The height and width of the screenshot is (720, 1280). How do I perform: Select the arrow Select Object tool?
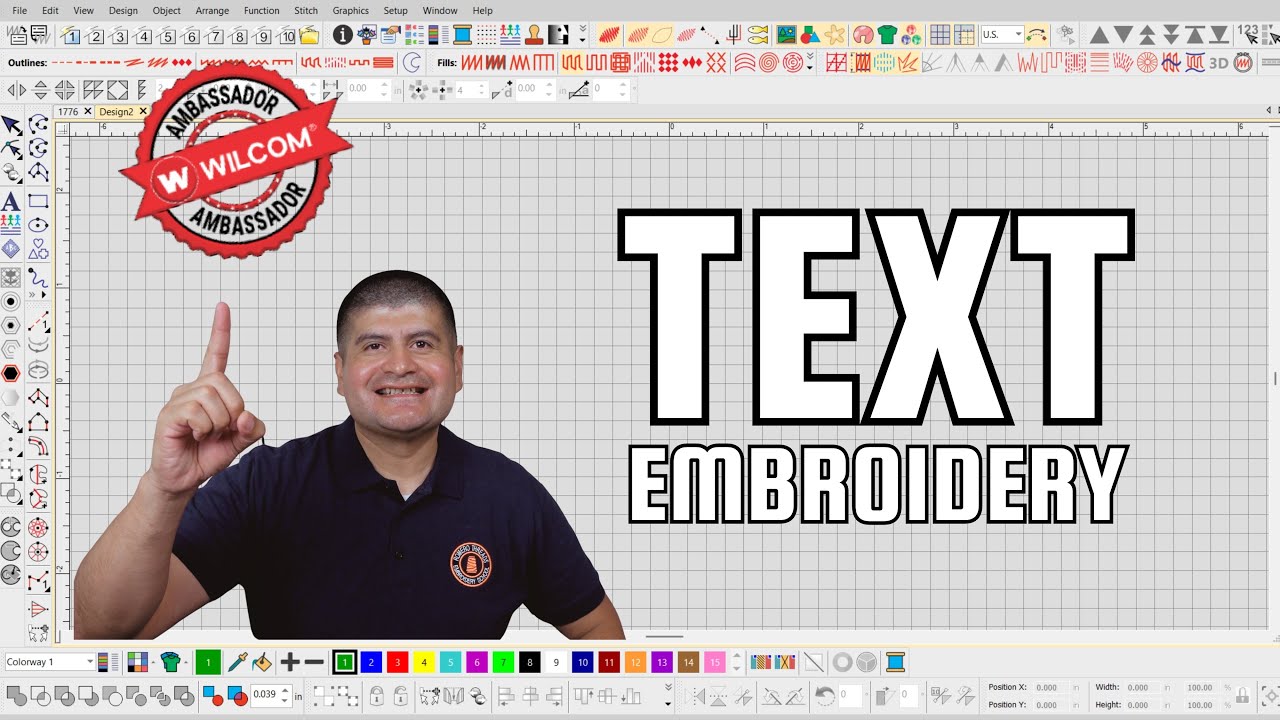tap(11, 125)
